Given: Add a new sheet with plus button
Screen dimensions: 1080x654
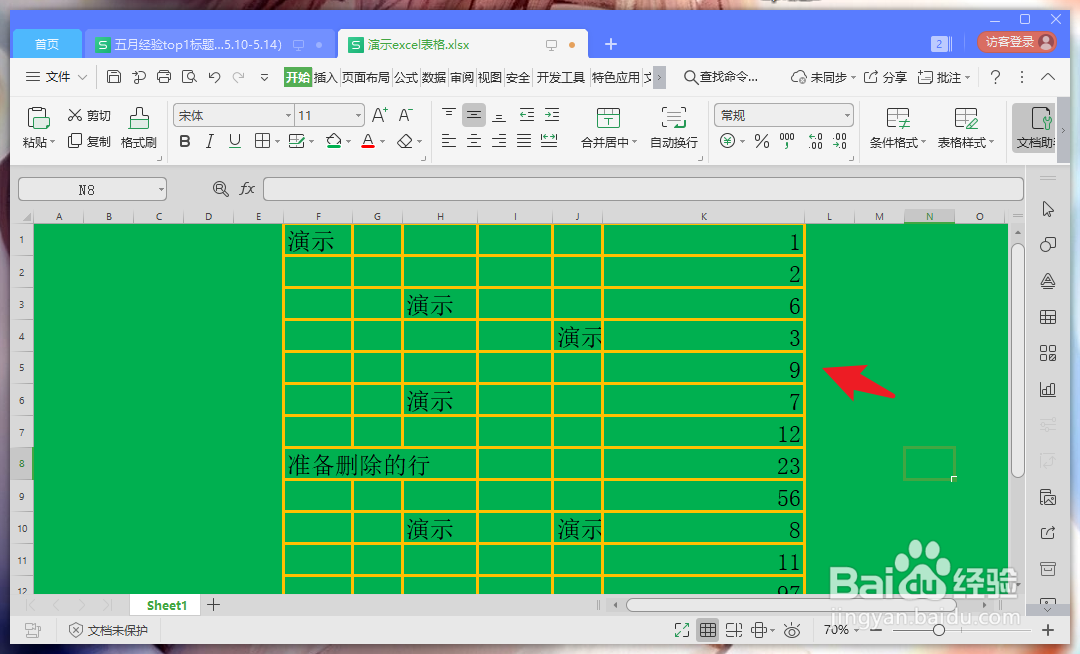Looking at the screenshot, I should pyautogui.click(x=214, y=605).
